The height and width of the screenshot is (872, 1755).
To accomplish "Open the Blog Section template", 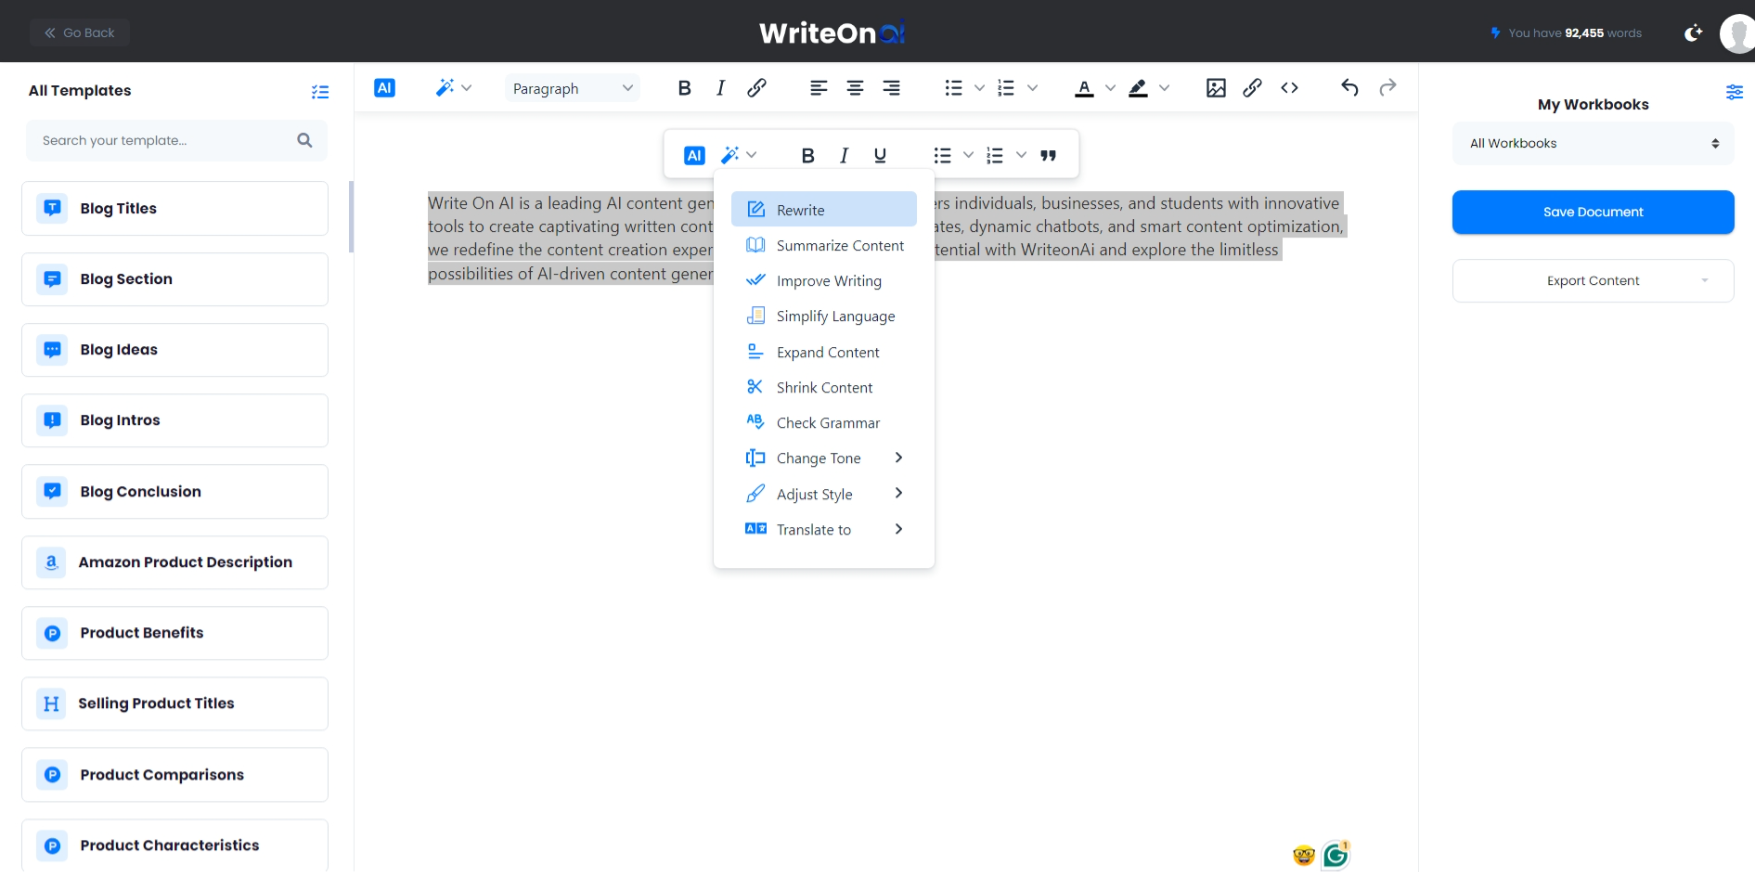I will pos(175,279).
